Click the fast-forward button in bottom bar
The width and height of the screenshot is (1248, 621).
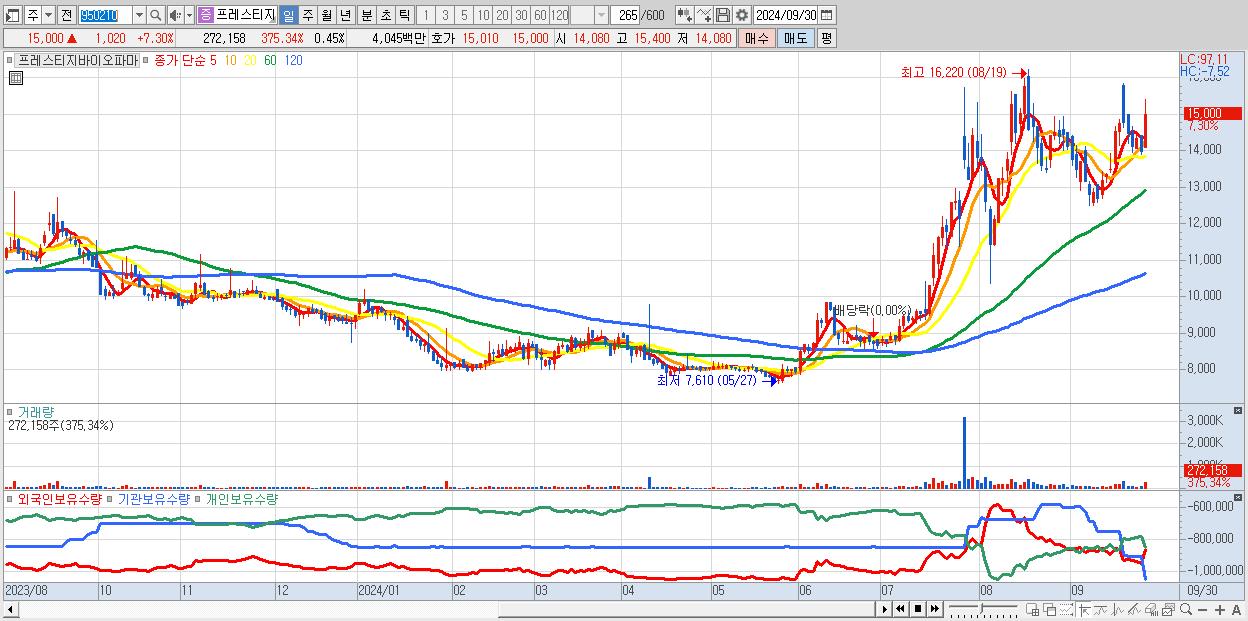click(934, 609)
